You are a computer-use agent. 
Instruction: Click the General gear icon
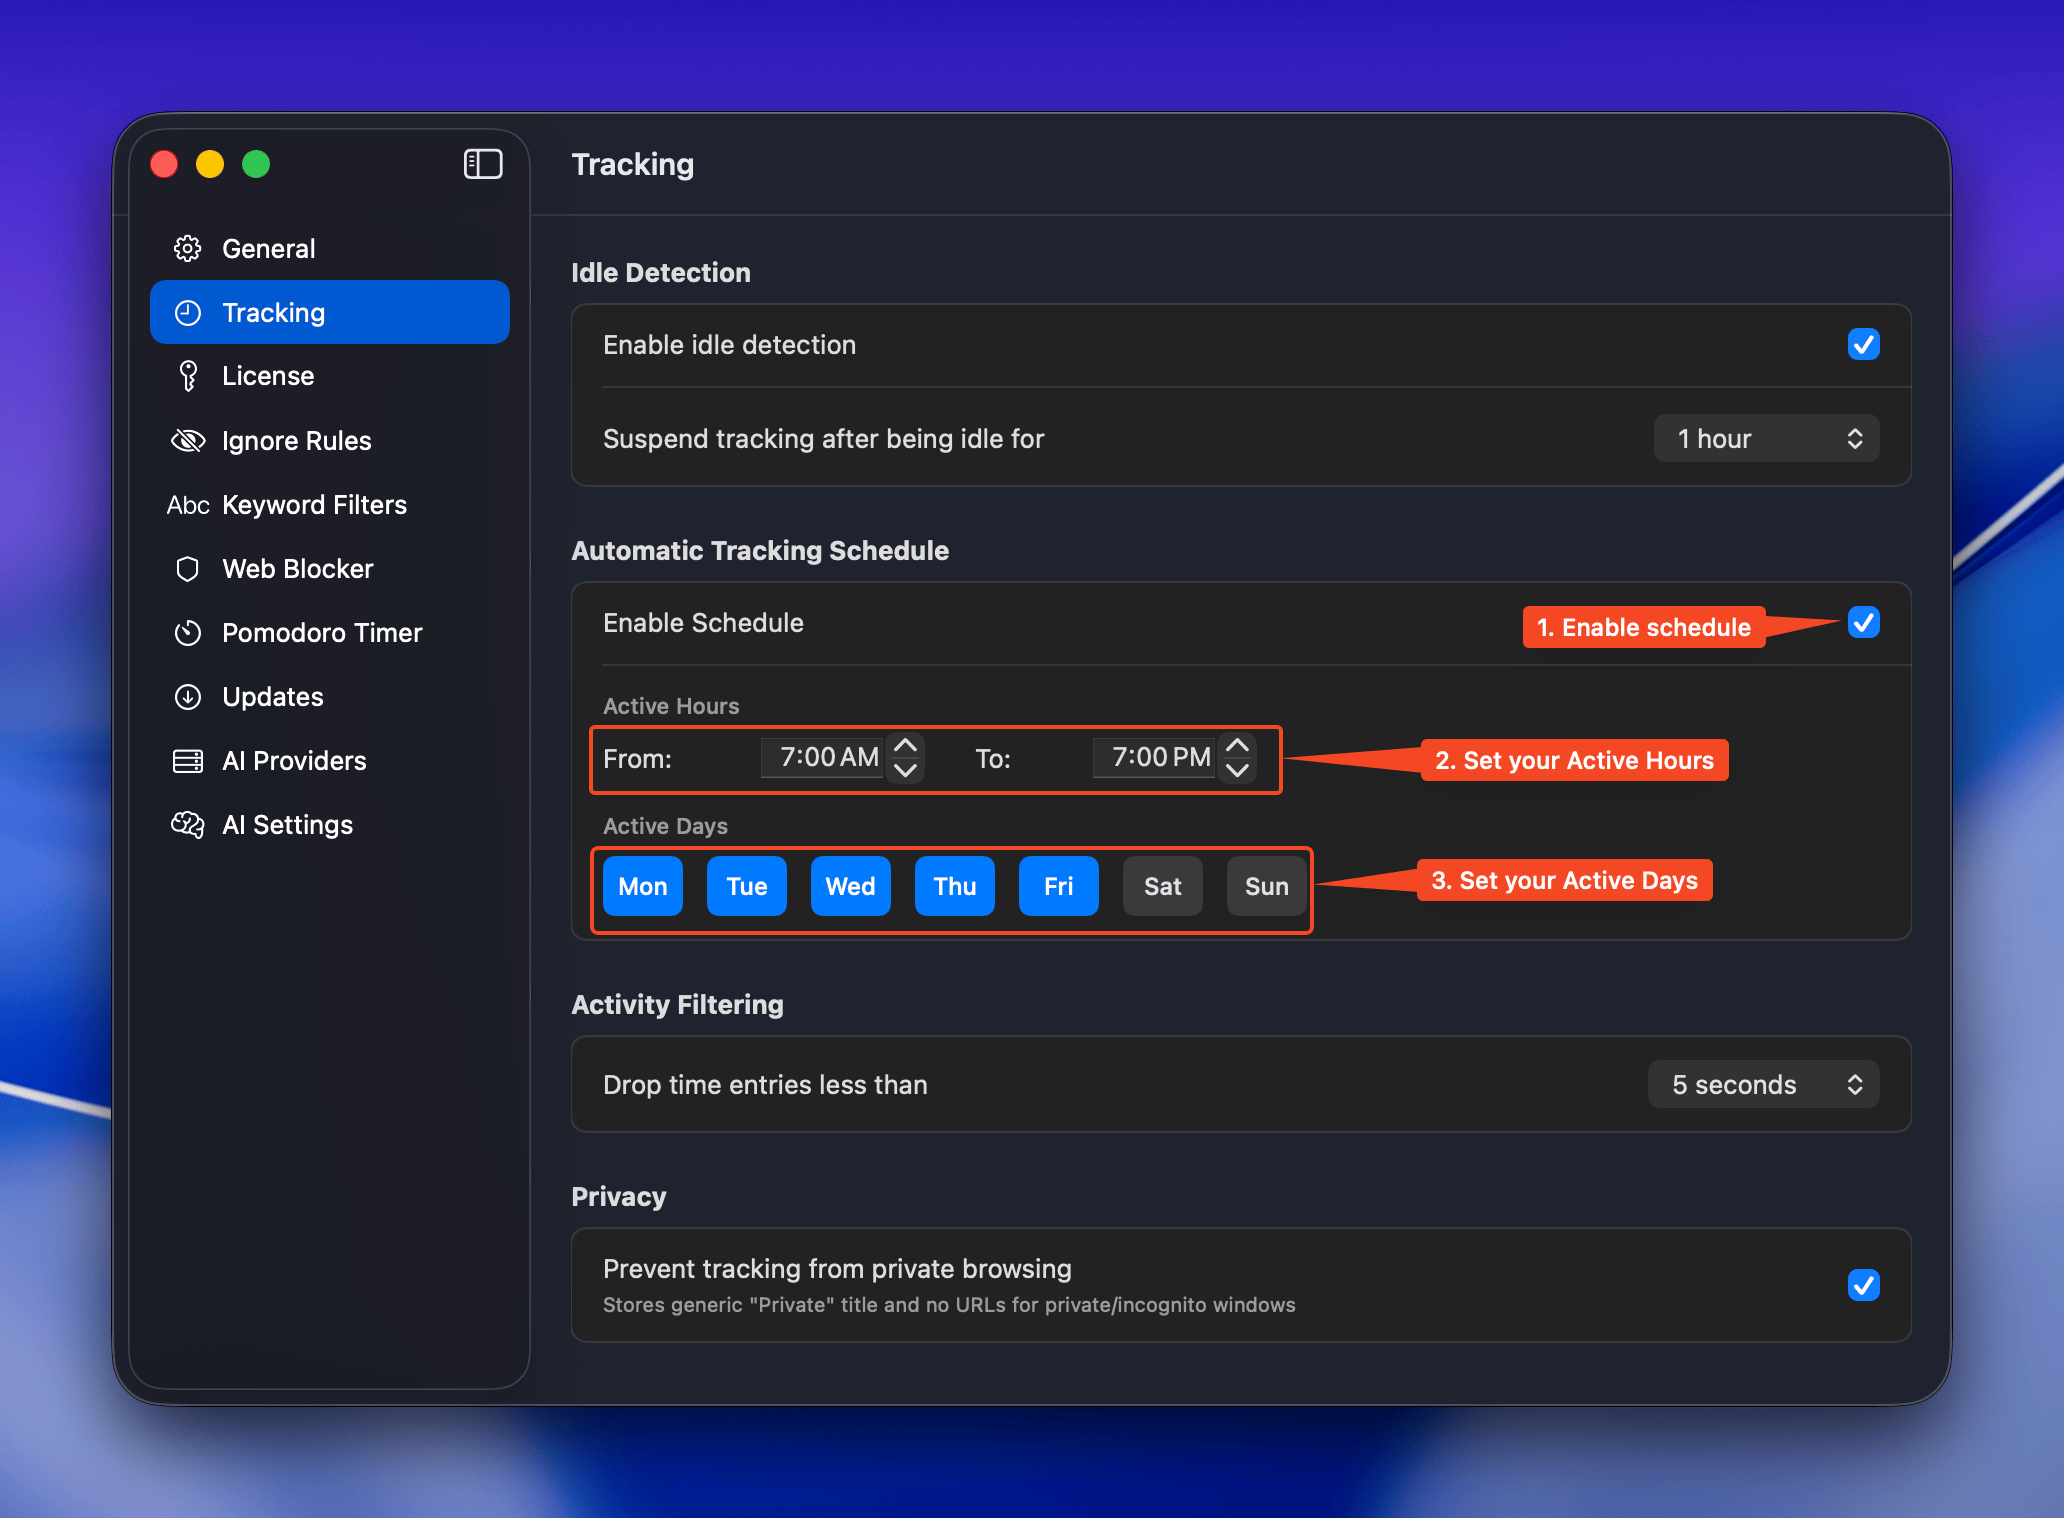coord(188,248)
